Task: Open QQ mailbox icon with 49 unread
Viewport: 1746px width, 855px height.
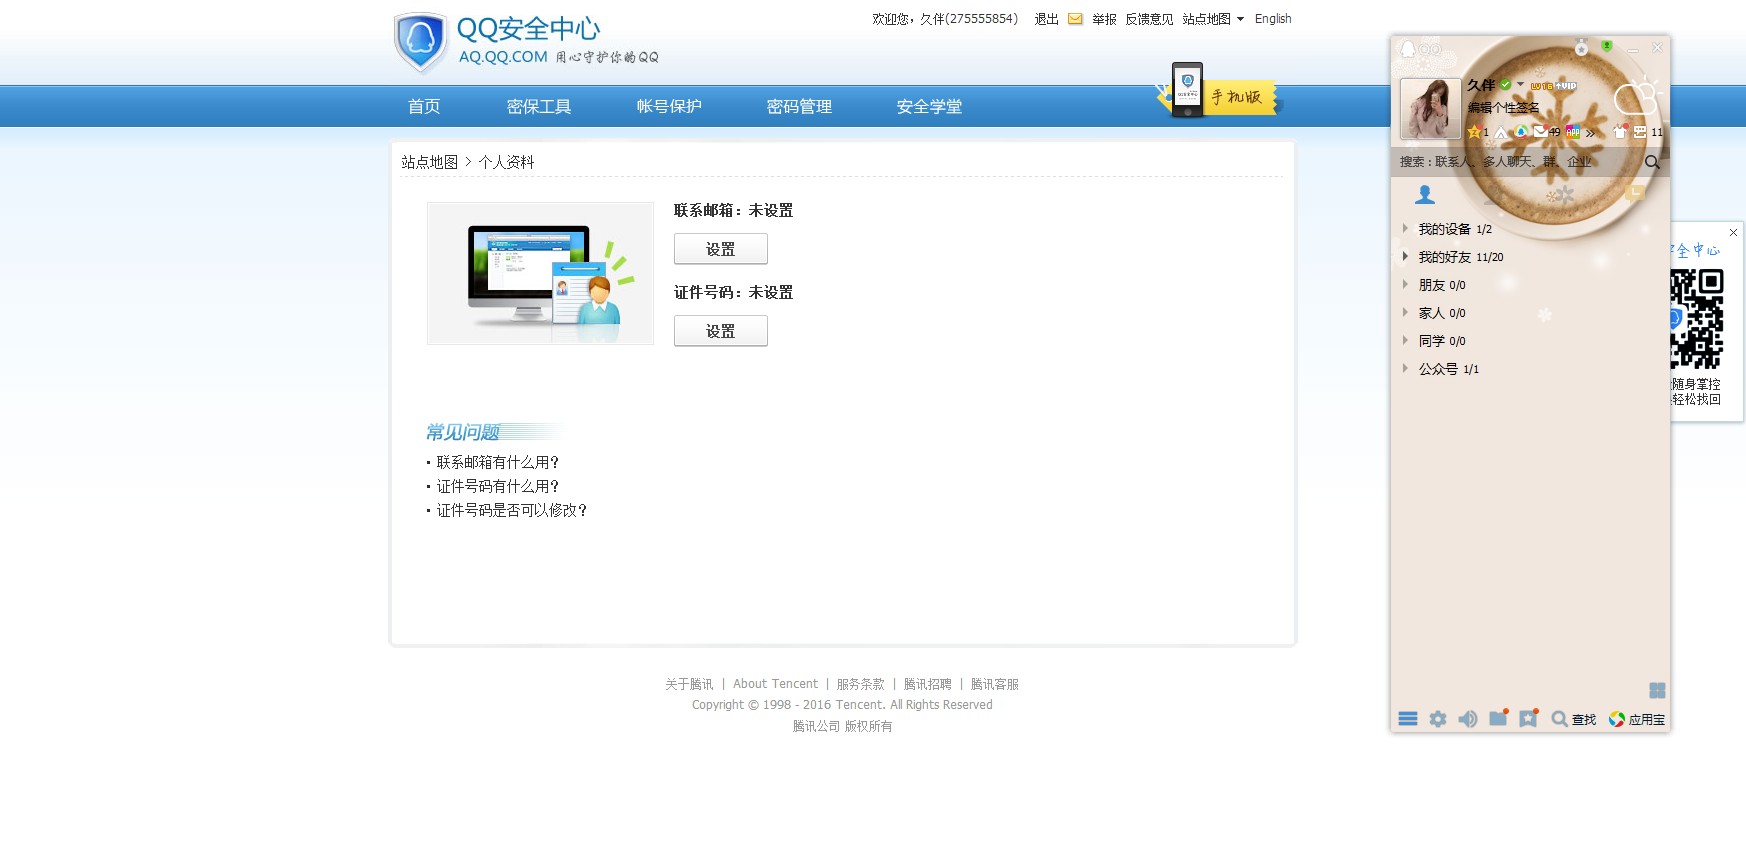Action: [x=1547, y=131]
